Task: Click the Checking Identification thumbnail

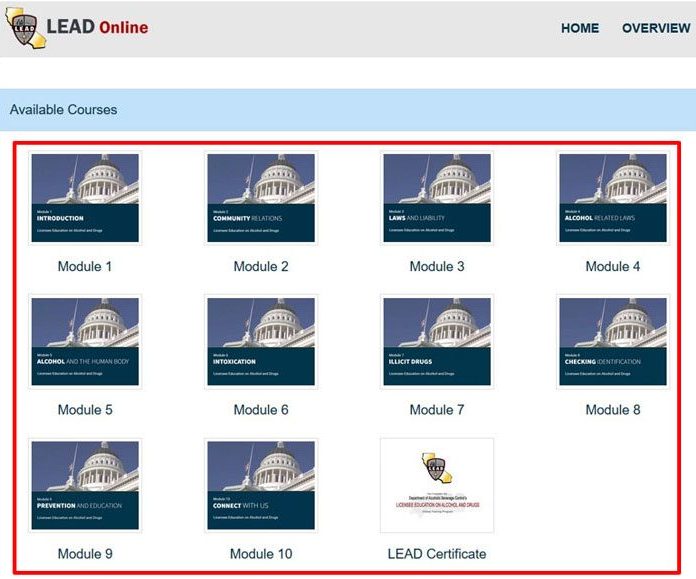Action: tap(613, 342)
